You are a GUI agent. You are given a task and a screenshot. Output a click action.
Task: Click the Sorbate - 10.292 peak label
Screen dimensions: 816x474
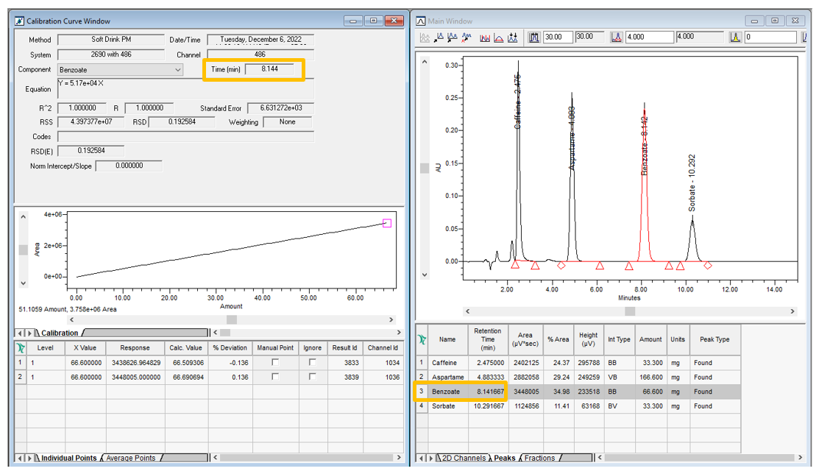692,183
